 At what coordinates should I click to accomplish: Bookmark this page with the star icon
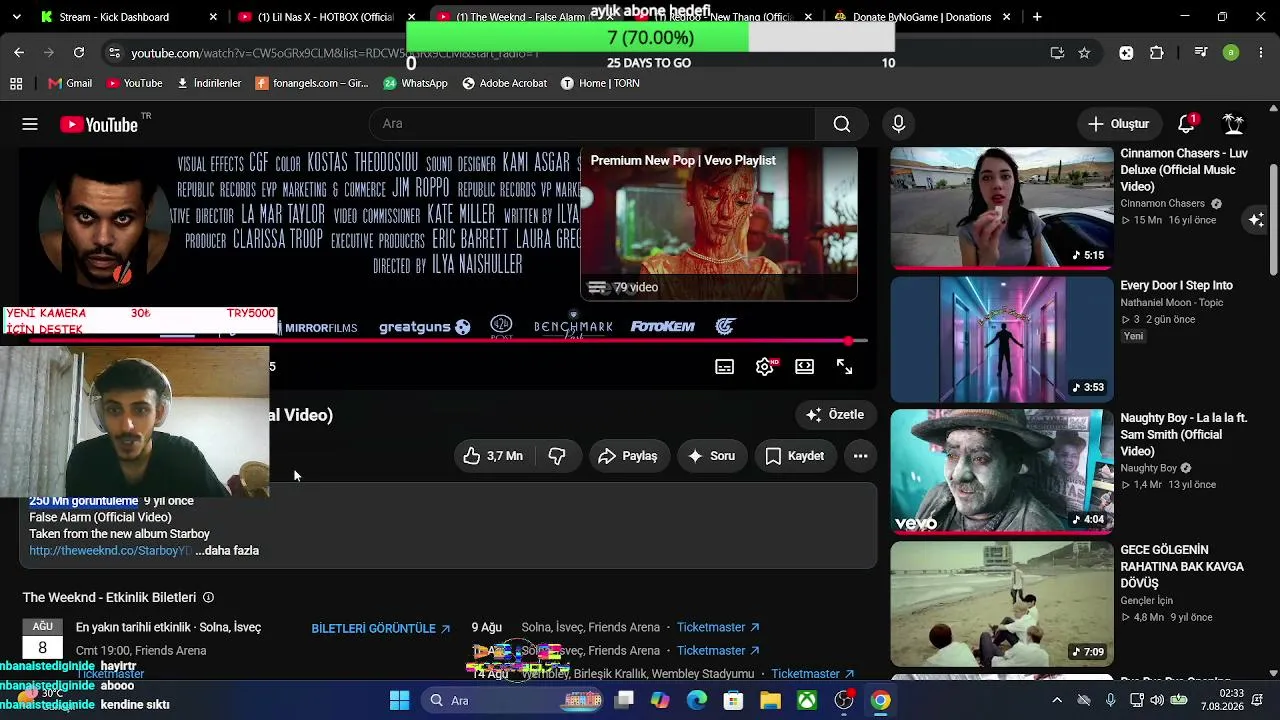tap(1084, 53)
